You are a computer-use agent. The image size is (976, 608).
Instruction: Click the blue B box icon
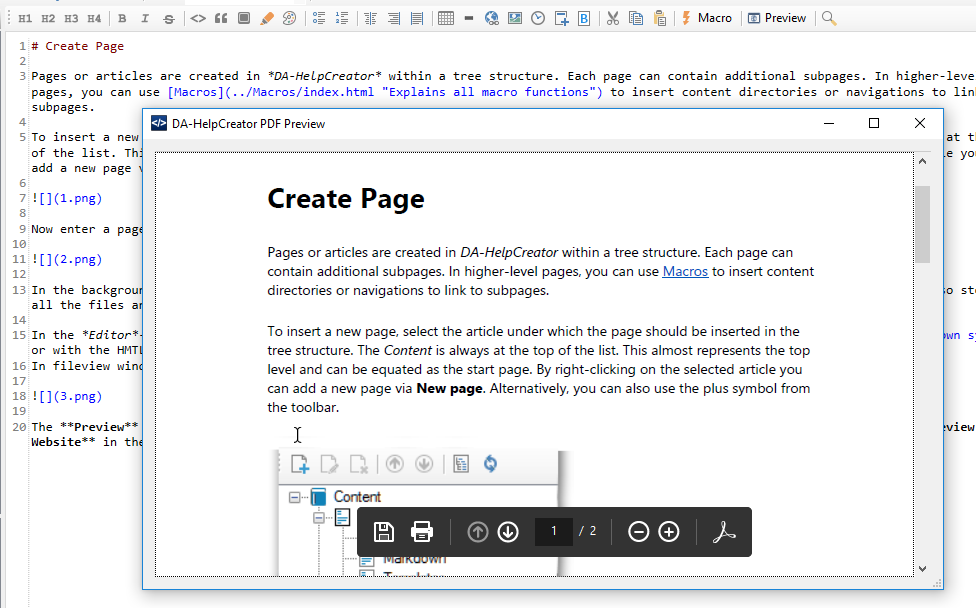pos(584,19)
